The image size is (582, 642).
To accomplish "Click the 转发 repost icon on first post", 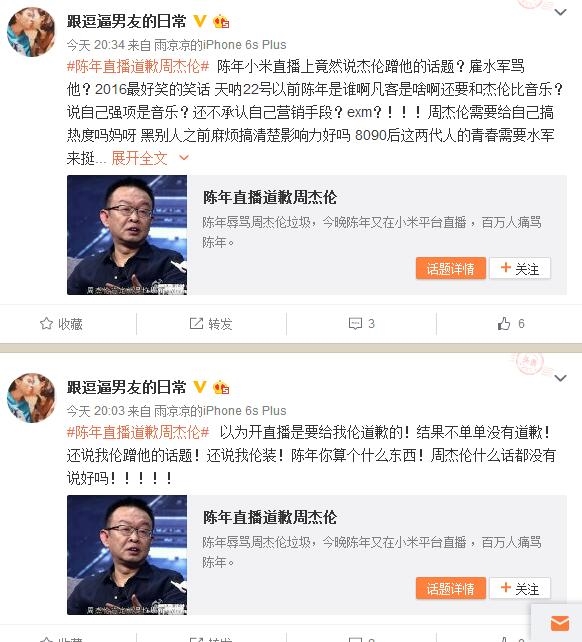I will (196, 323).
